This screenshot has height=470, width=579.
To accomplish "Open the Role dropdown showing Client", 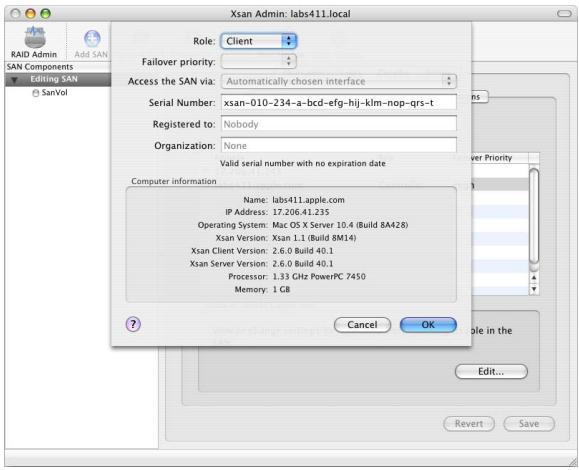I will coord(258,41).
